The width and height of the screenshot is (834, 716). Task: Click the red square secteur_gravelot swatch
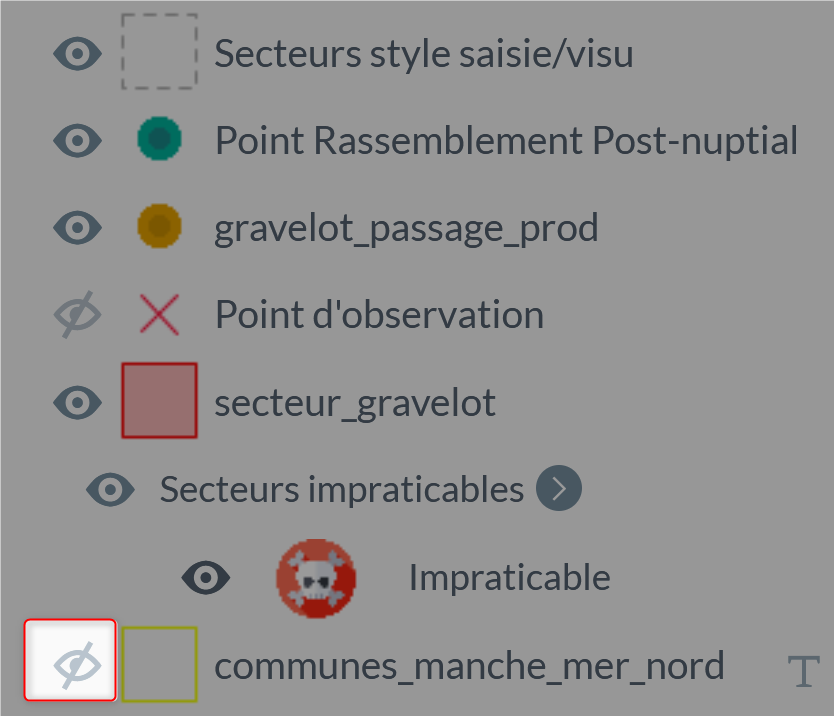coord(160,401)
